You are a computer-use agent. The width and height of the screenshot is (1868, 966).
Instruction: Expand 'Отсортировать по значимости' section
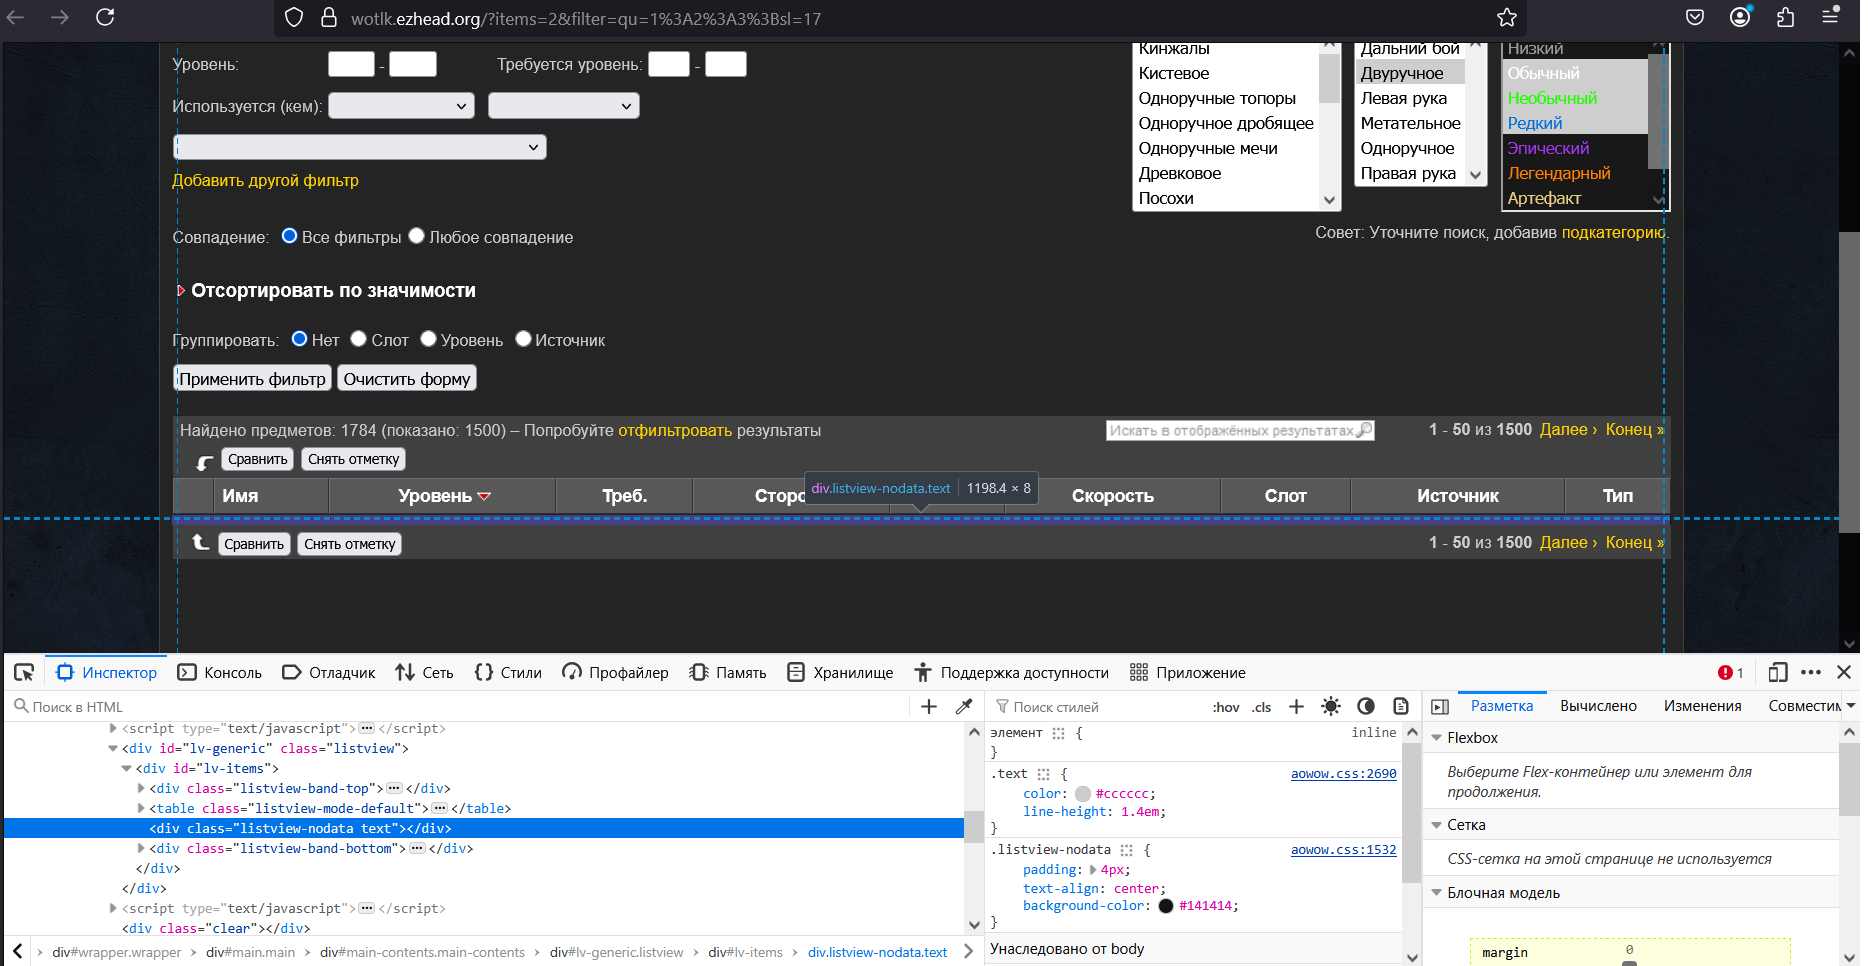(x=181, y=291)
